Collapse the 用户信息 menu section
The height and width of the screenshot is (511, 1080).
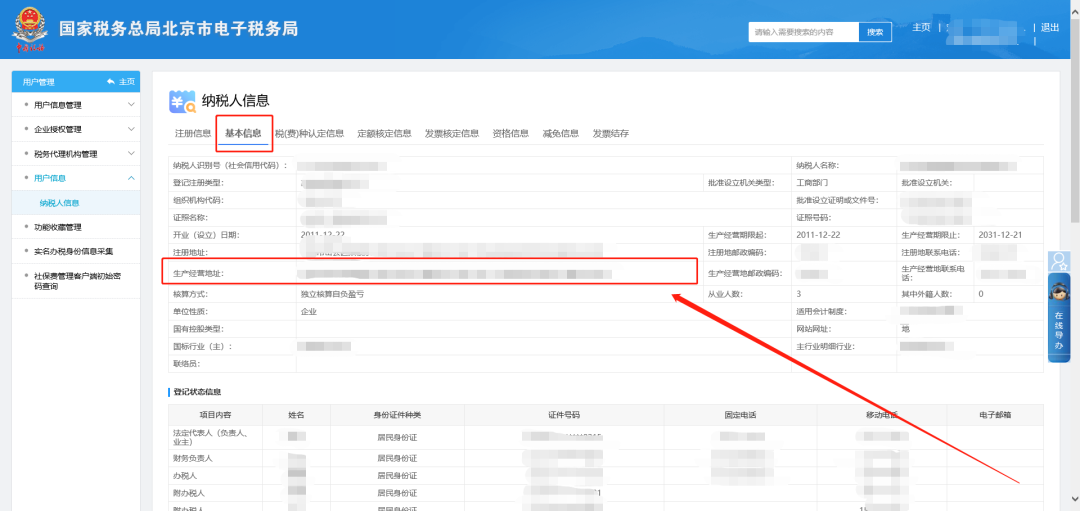(x=131, y=178)
